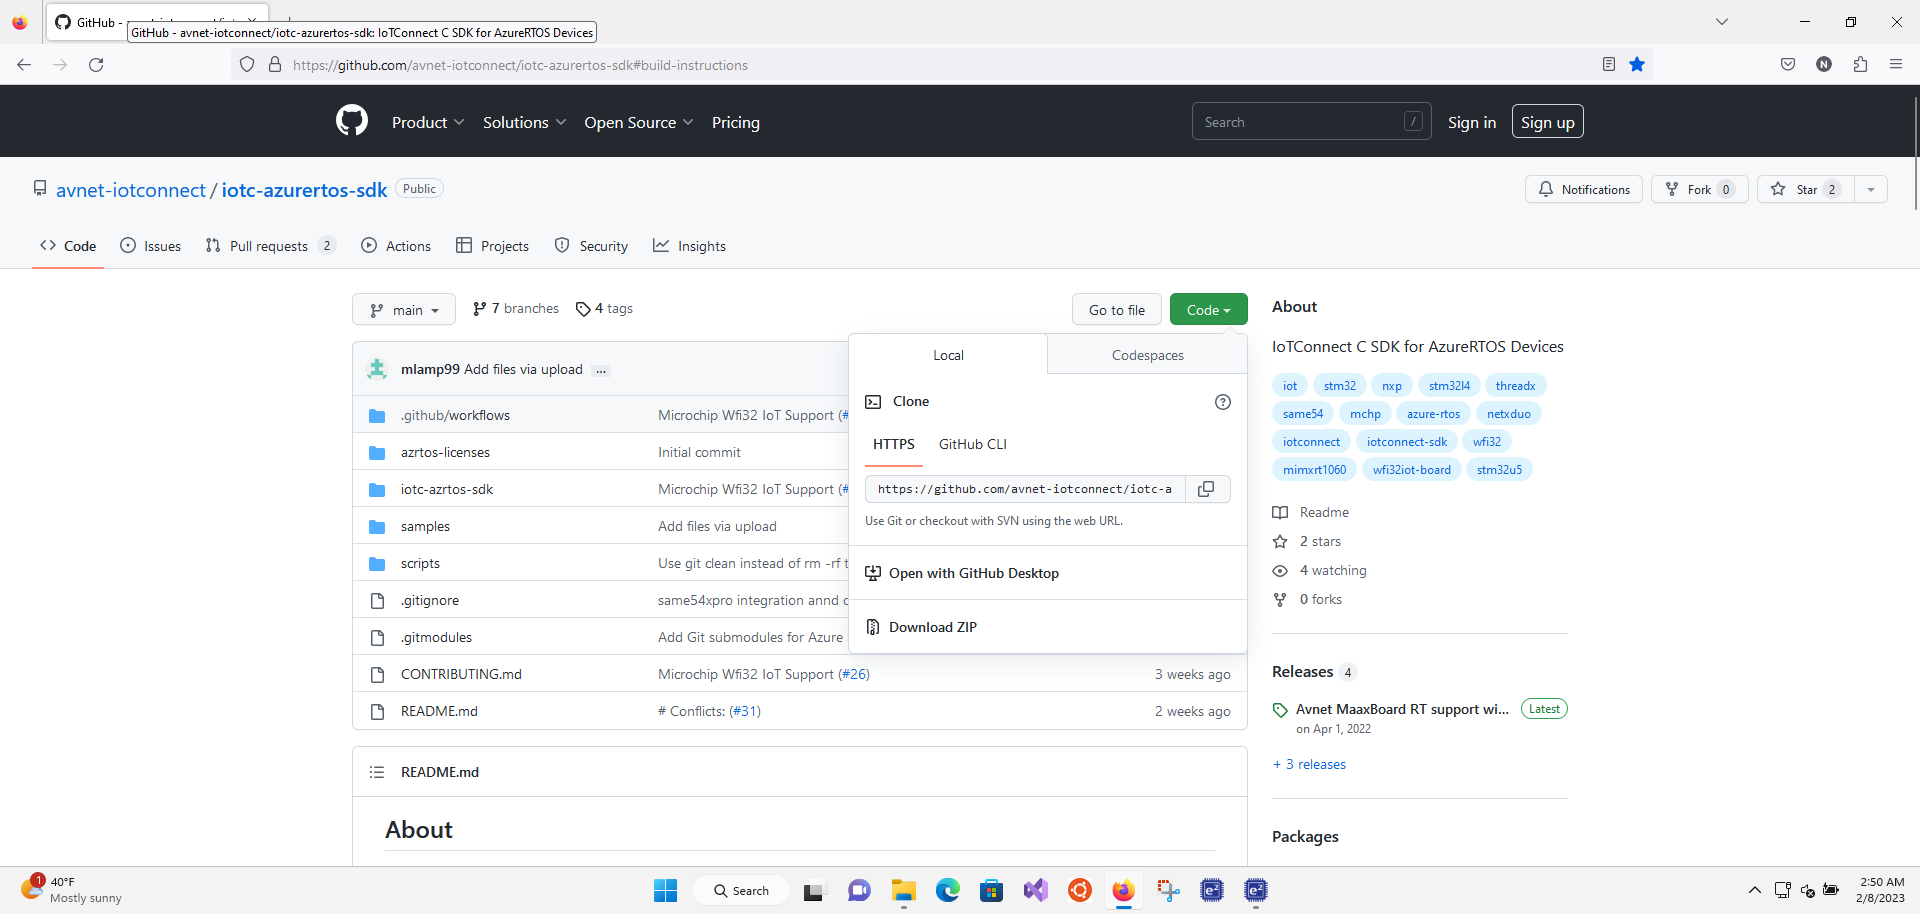Click the GitHub Octocat logo
Image resolution: width=1920 pixels, height=914 pixels.
(x=352, y=121)
